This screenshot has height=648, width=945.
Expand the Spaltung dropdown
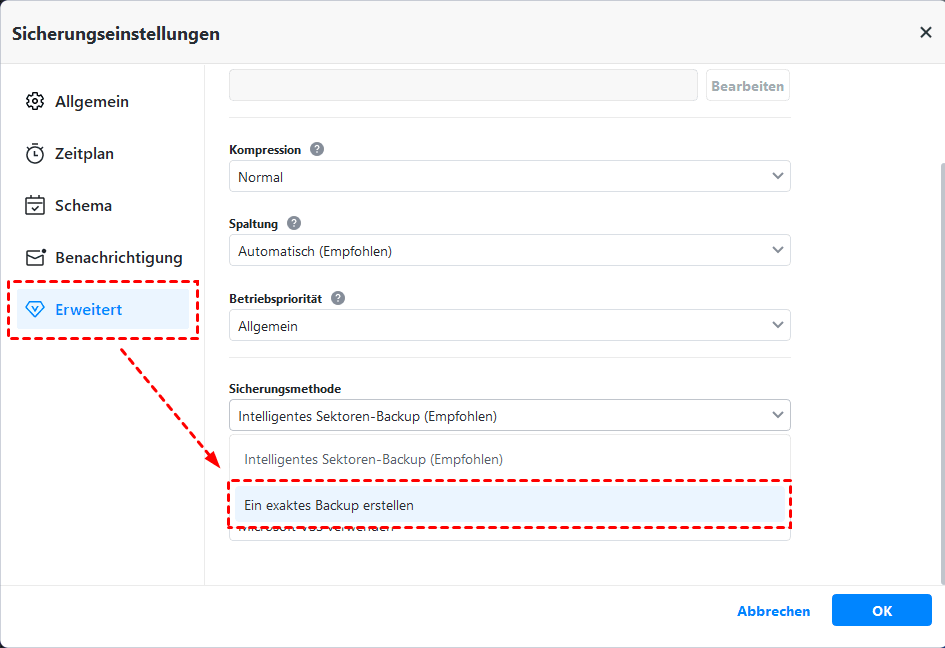point(509,250)
